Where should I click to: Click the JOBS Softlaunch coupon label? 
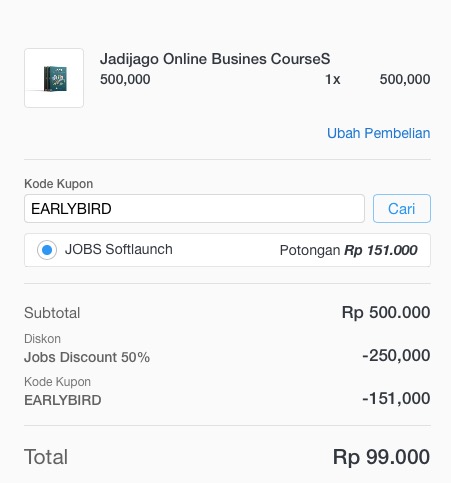pos(119,249)
